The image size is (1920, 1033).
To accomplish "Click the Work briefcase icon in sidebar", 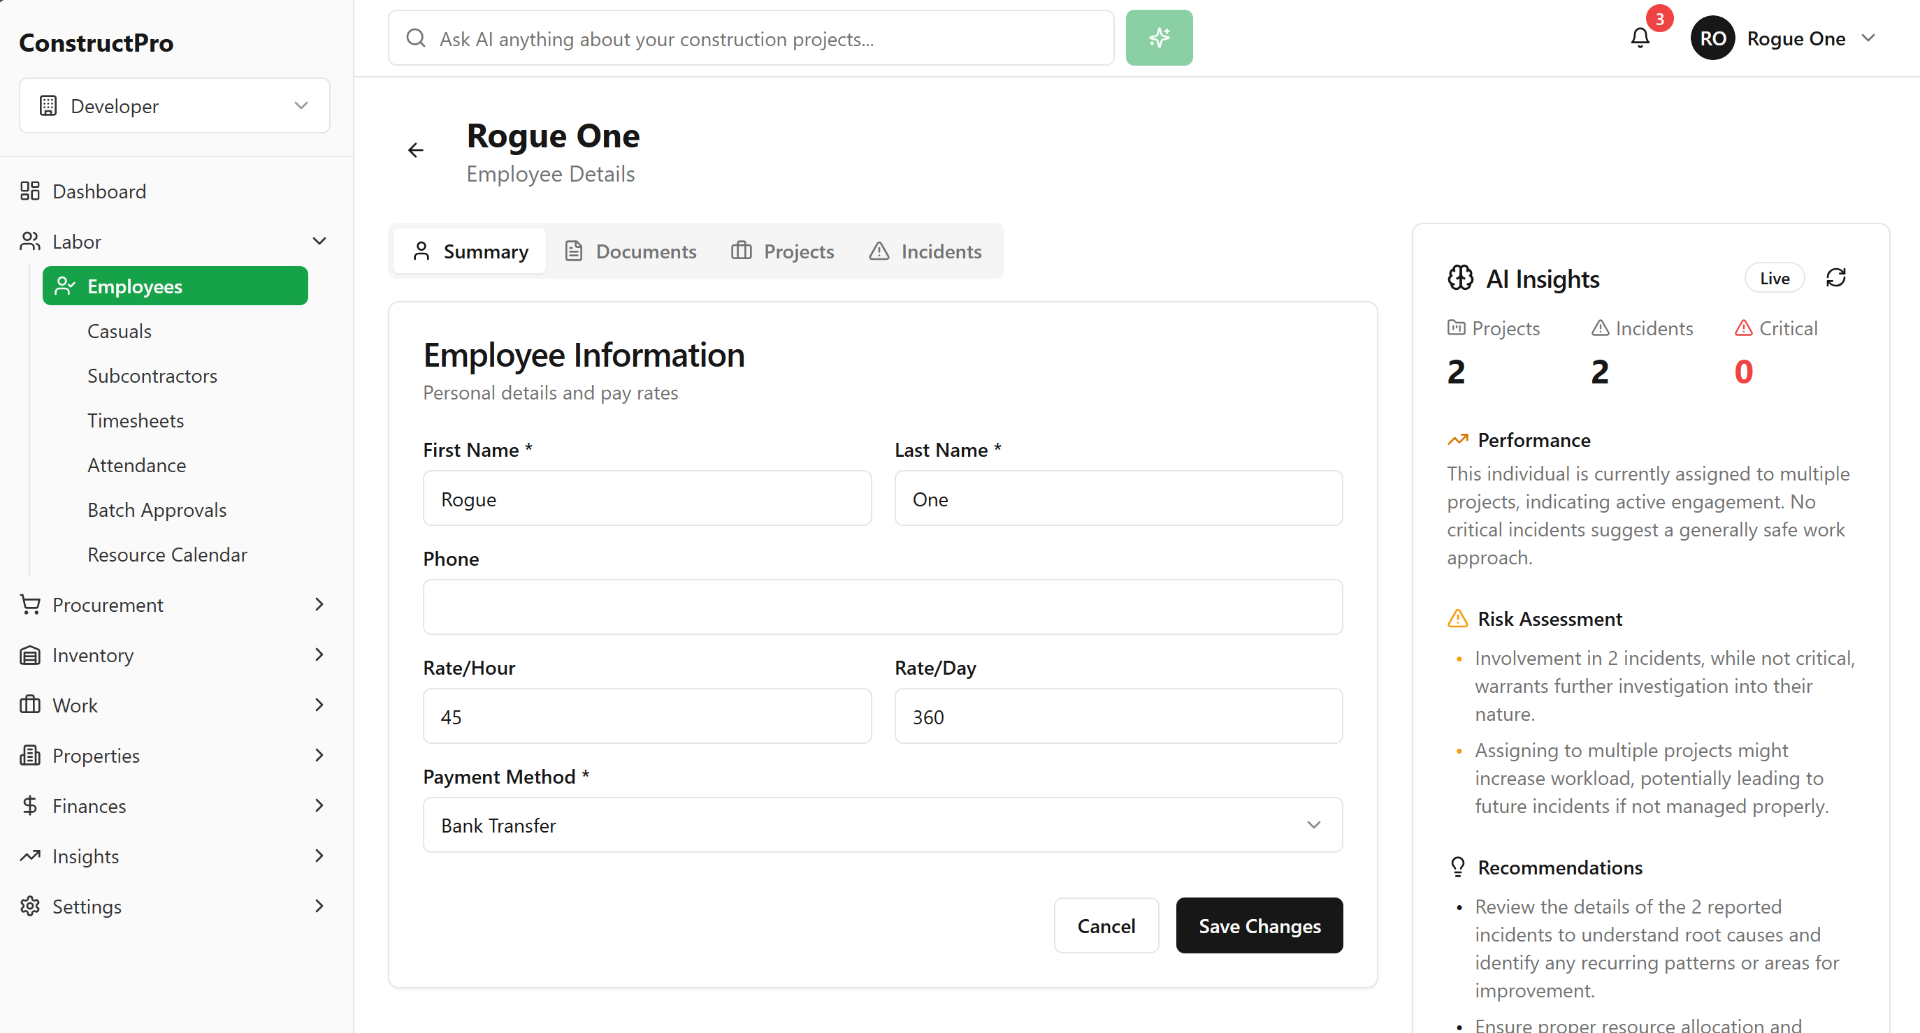I will coord(29,705).
